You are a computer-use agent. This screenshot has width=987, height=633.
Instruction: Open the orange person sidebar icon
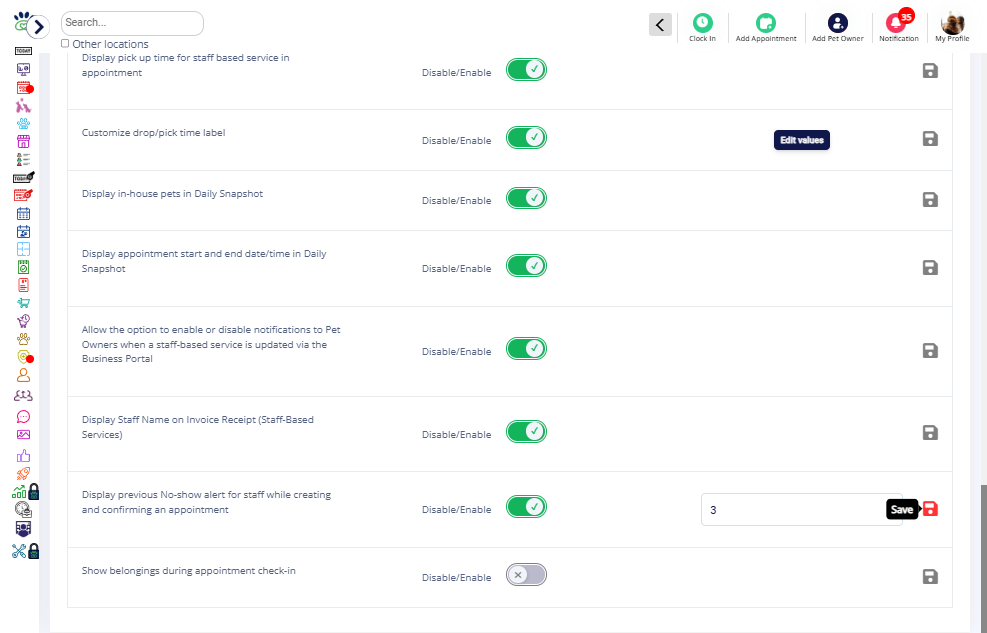tap(23, 375)
